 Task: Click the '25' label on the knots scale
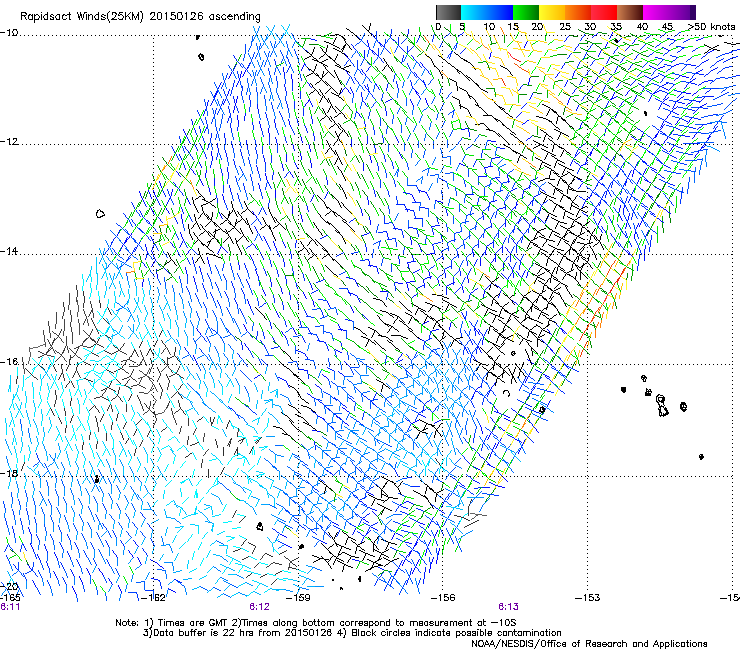[x=565, y=27]
